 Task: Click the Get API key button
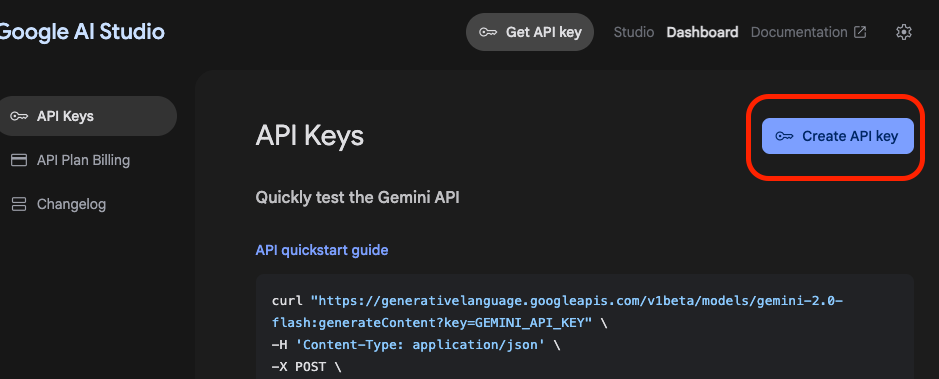click(530, 32)
